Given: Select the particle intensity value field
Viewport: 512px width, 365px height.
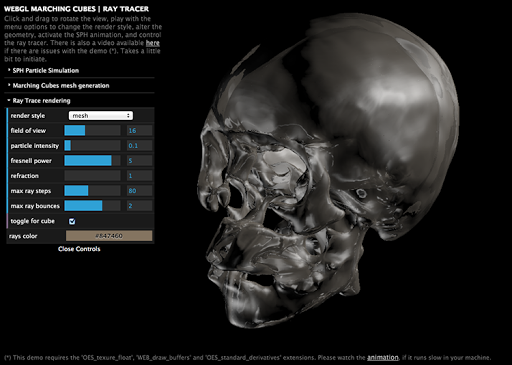Looking at the screenshot, I should coord(139,145).
